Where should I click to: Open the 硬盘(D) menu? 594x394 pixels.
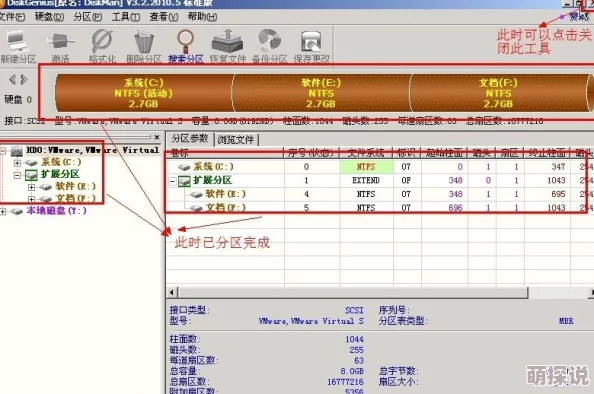(x=49, y=17)
